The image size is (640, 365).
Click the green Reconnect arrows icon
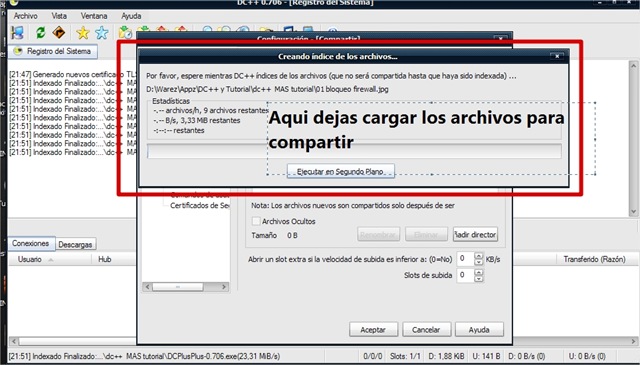click(x=40, y=32)
